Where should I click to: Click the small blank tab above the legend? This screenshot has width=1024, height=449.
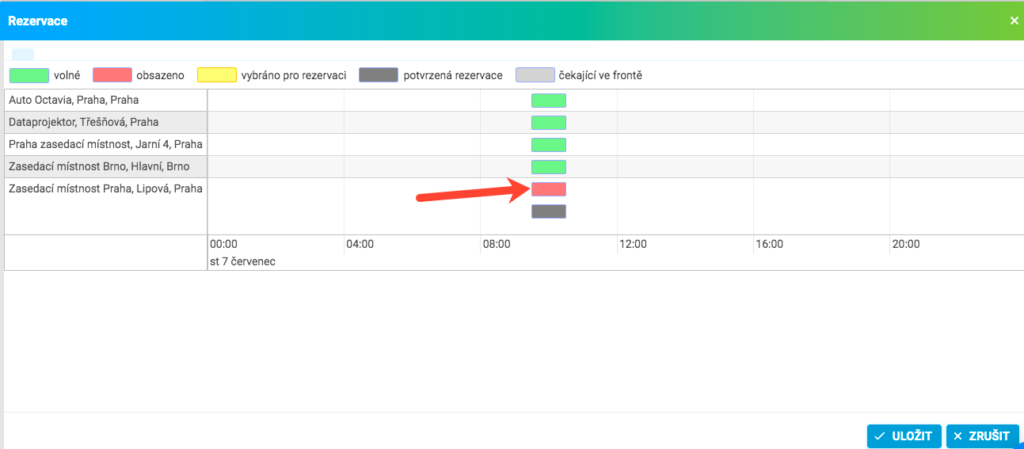(23, 55)
